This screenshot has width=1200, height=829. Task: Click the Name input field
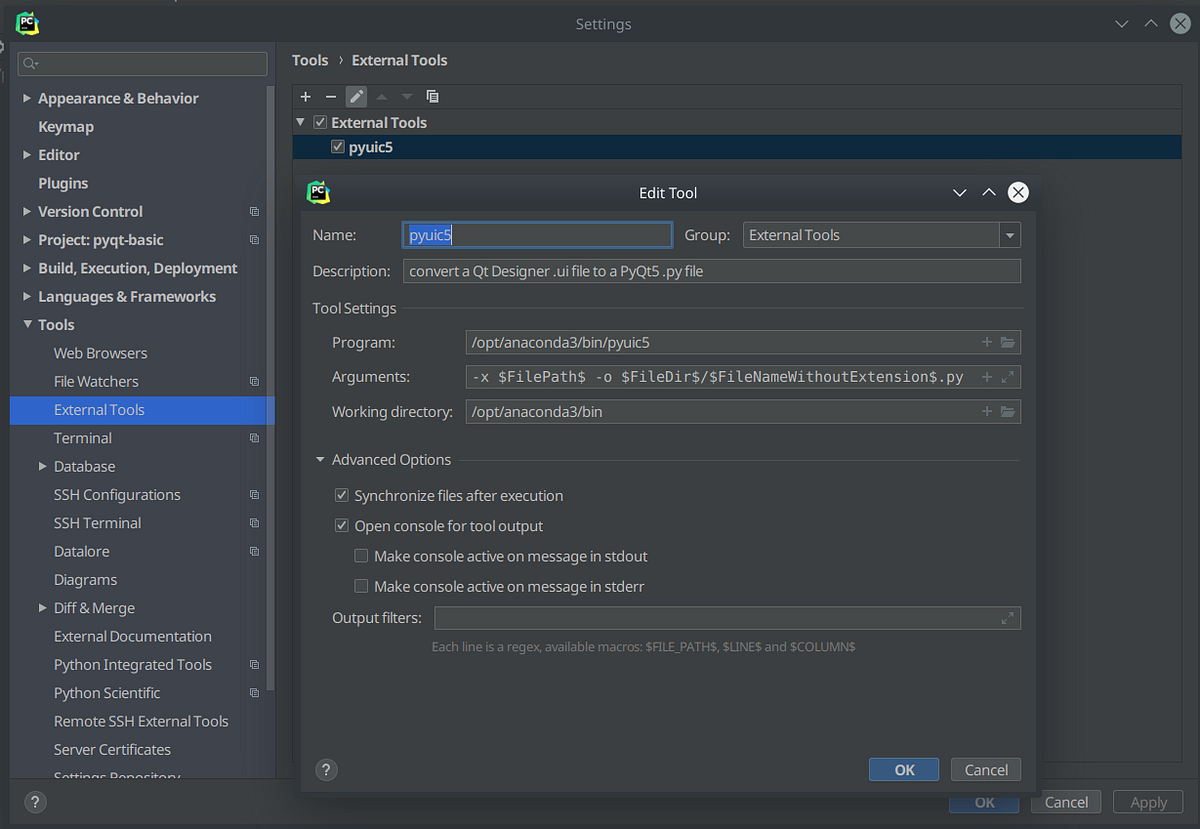click(537, 235)
